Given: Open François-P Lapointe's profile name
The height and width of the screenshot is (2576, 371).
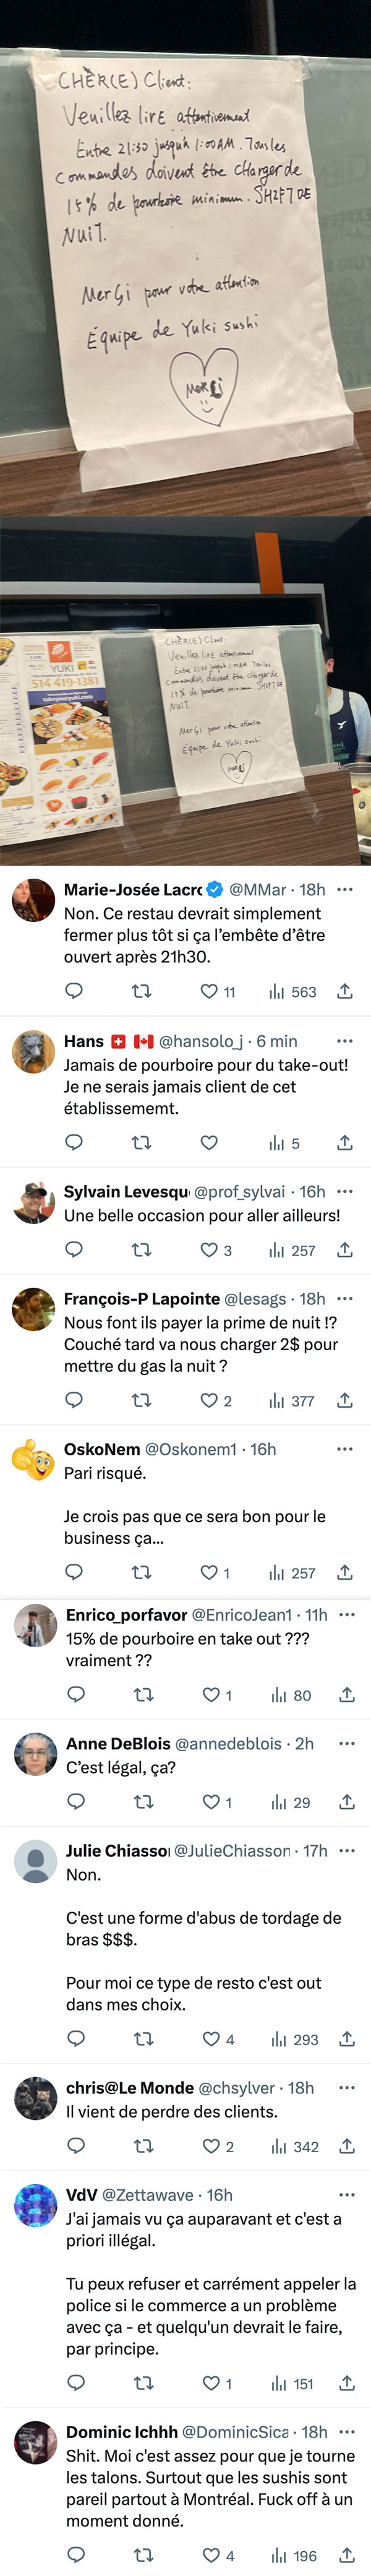Looking at the screenshot, I should coord(142,1298).
